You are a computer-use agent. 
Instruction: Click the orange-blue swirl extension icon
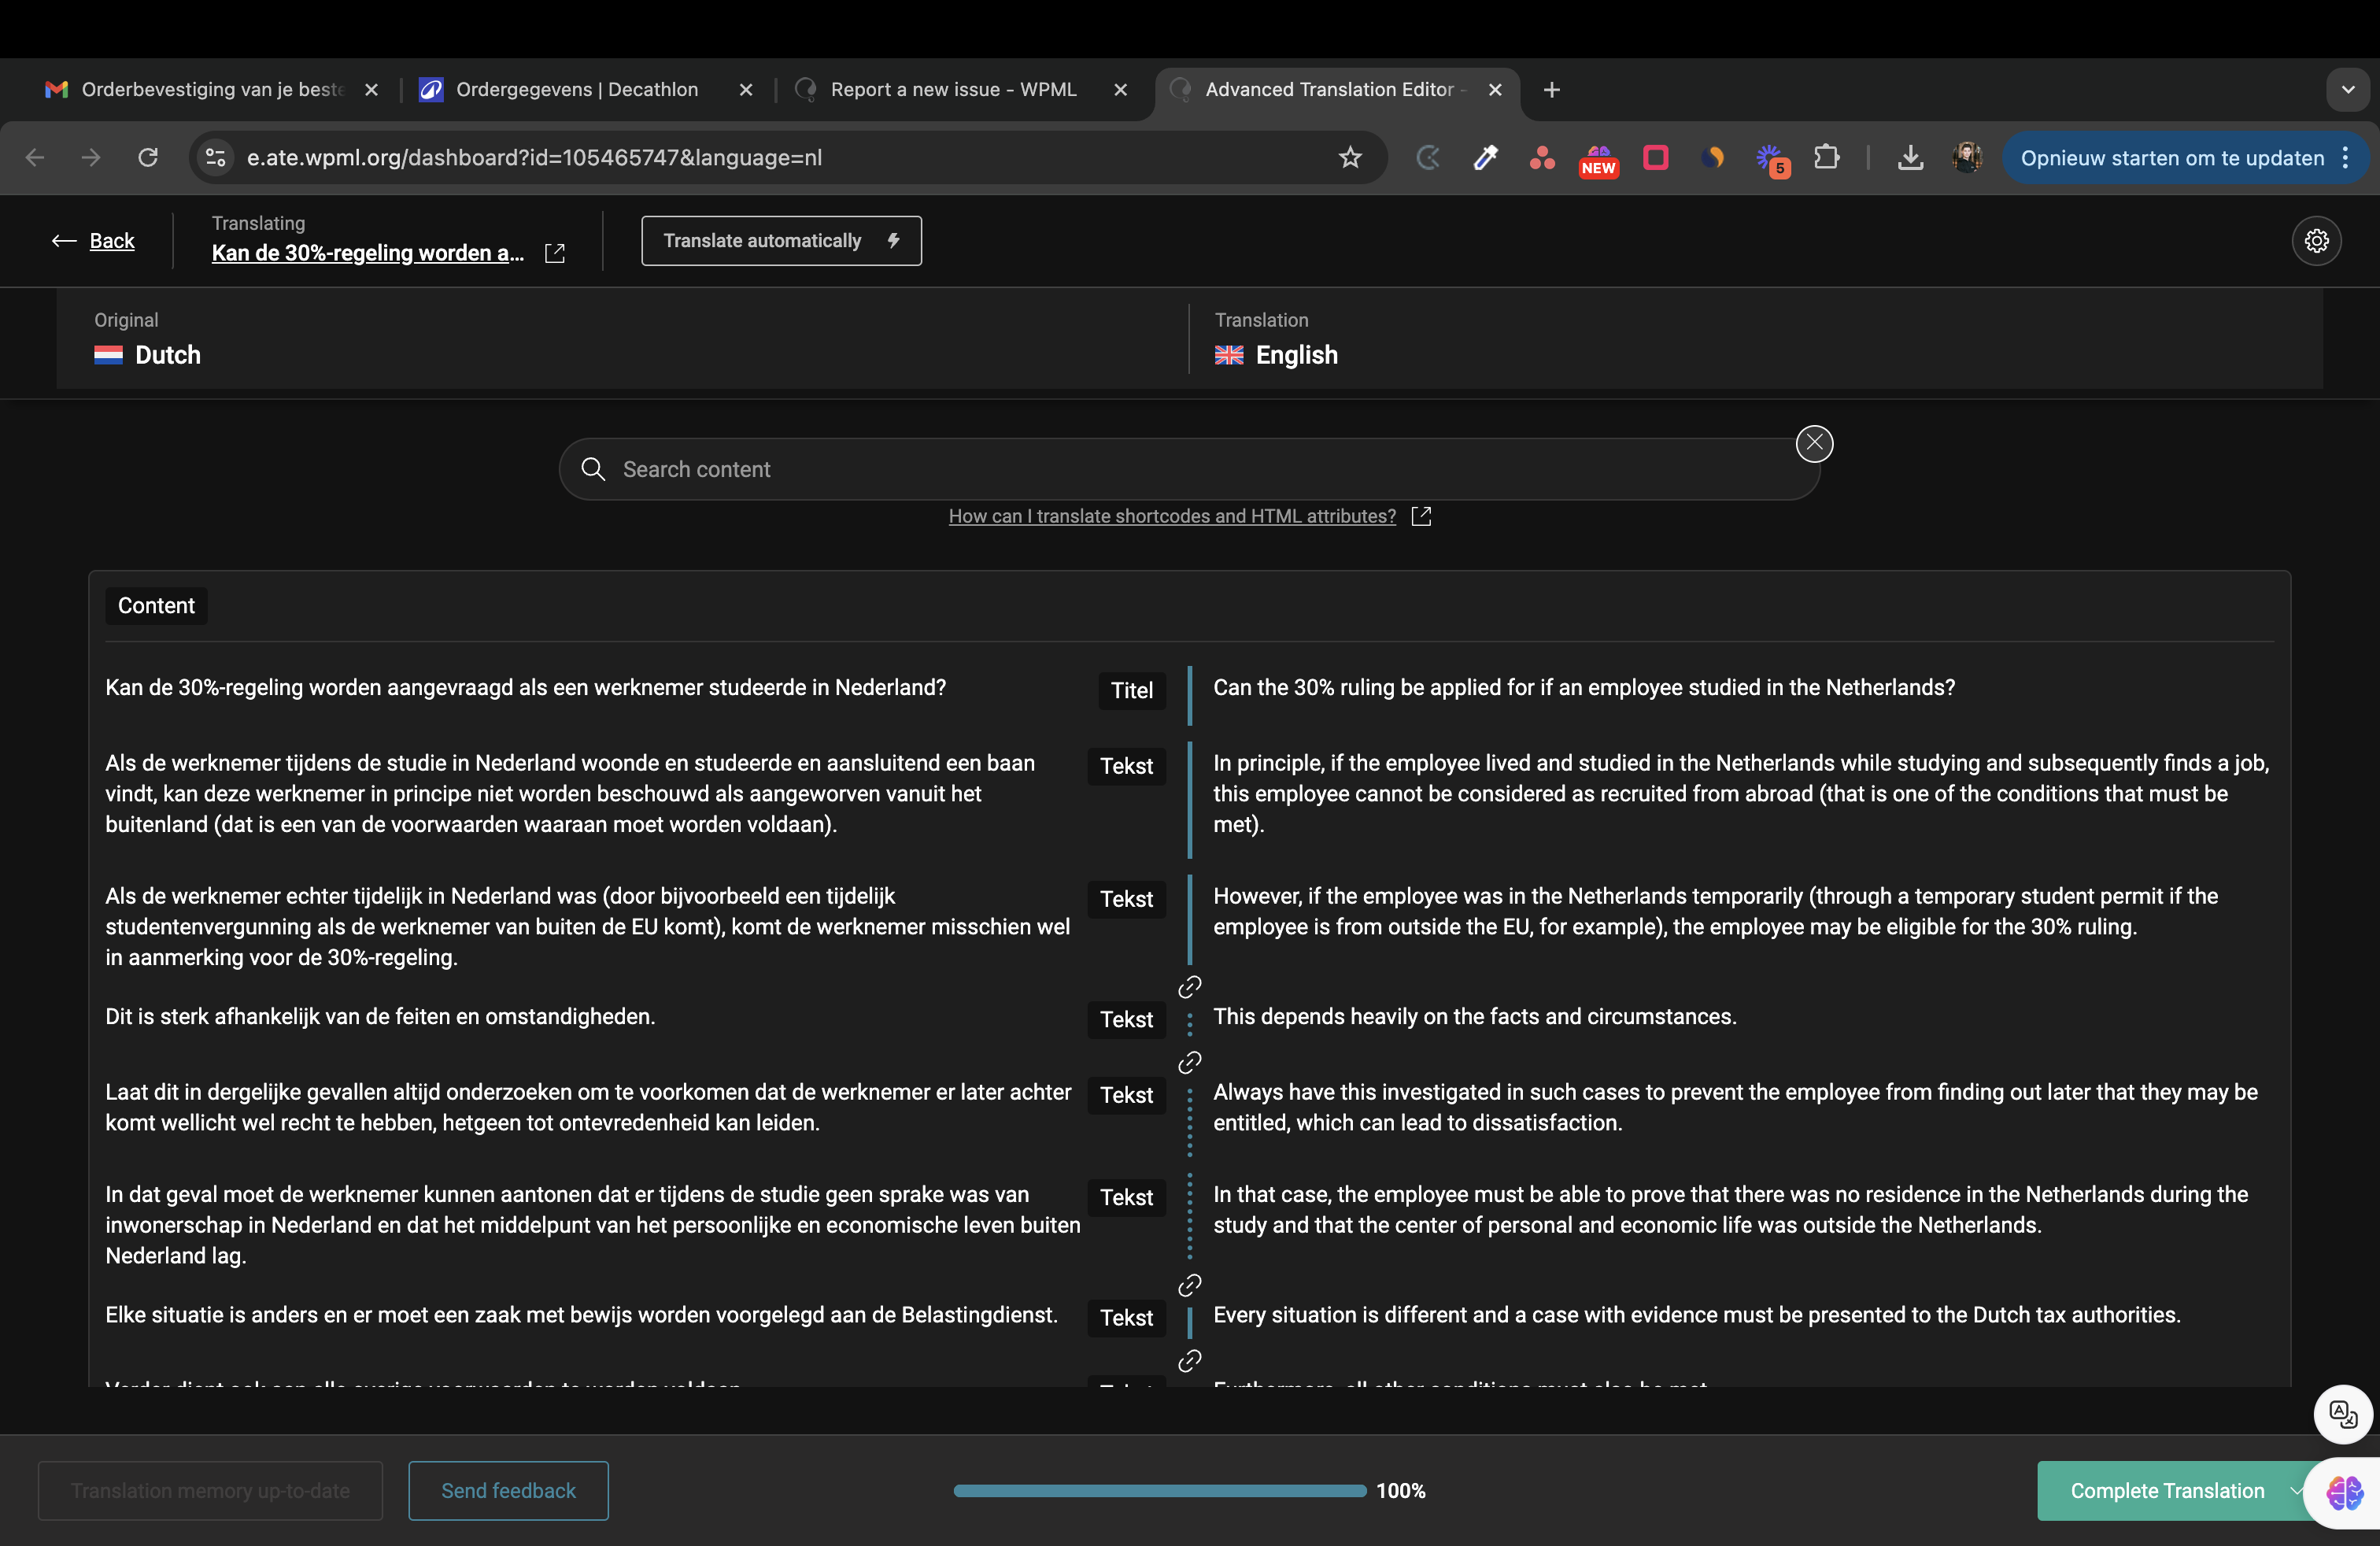1713,157
